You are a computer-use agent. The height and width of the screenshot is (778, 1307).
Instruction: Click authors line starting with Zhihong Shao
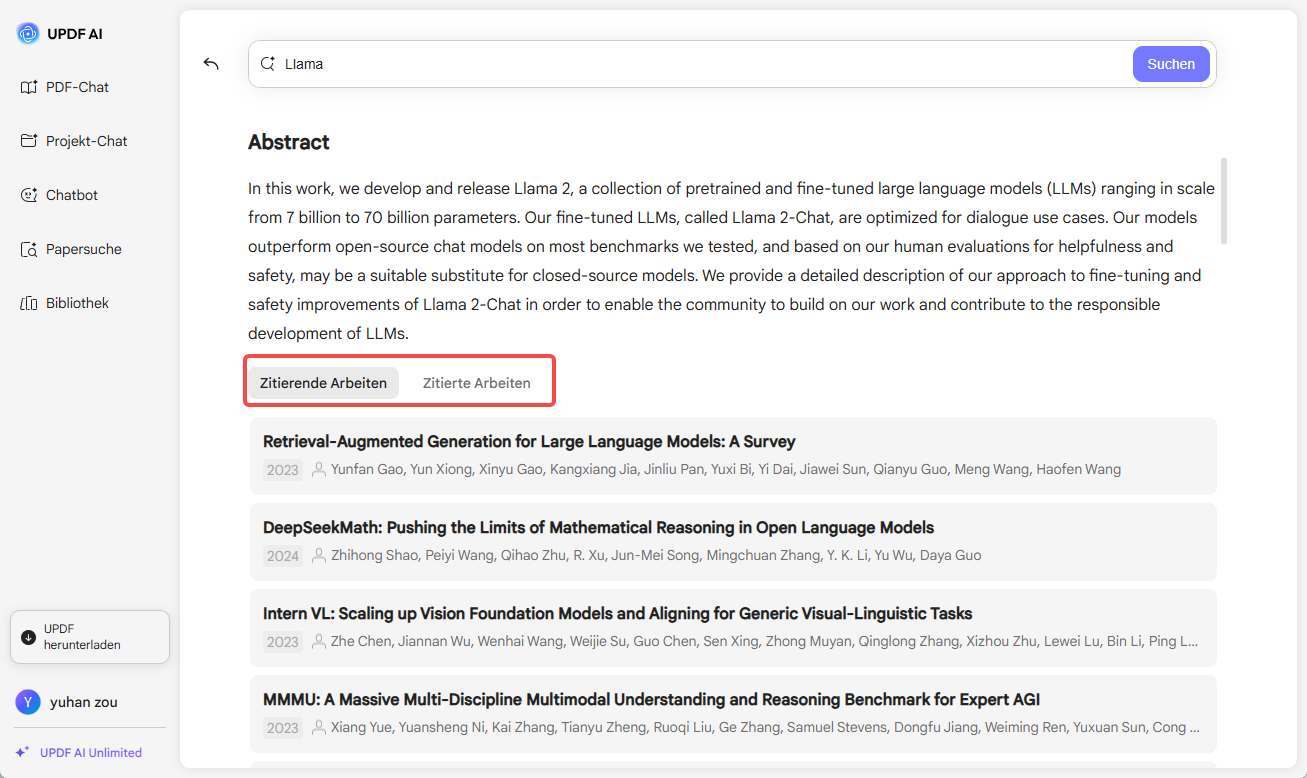tap(656, 555)
